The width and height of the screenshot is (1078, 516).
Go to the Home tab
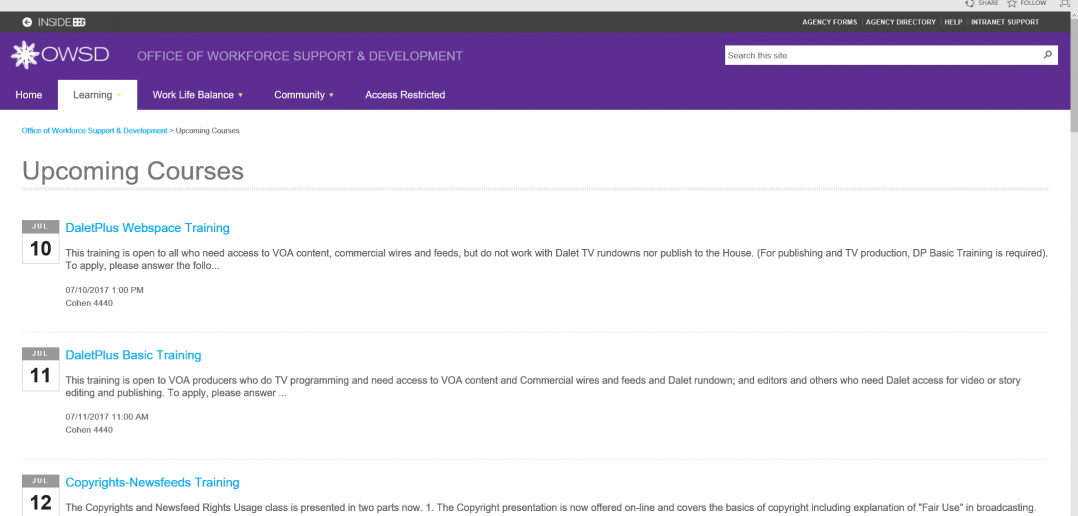(29, 95)
